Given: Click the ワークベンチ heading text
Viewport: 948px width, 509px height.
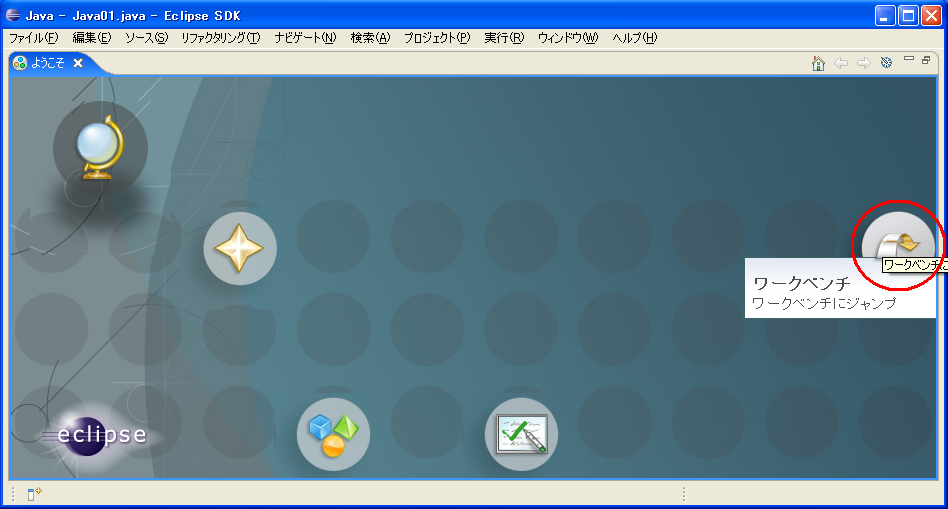Looking at the screenshot, I should [802, 283].
